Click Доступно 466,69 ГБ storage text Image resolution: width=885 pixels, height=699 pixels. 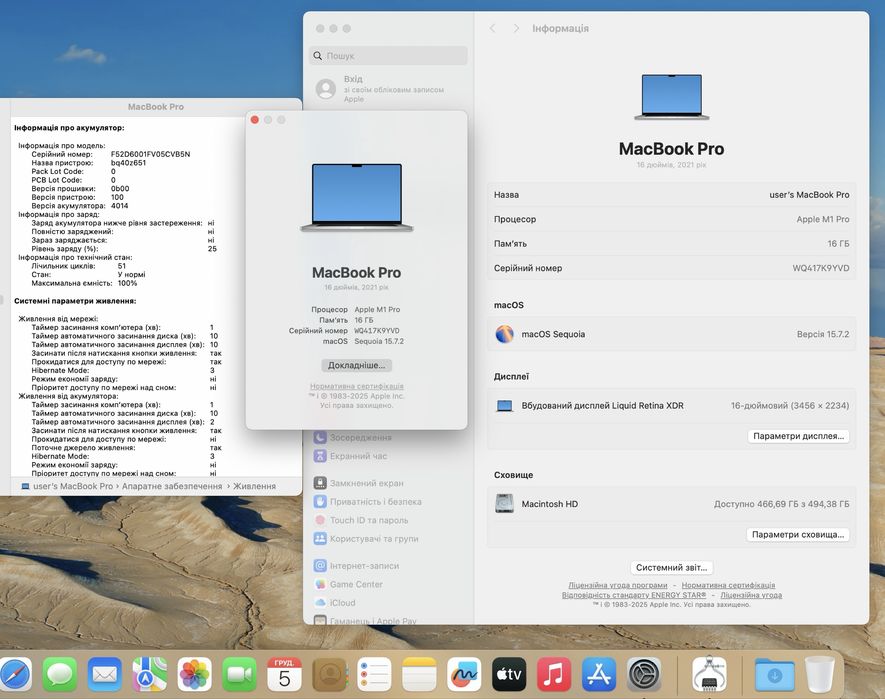click(781, 504)
